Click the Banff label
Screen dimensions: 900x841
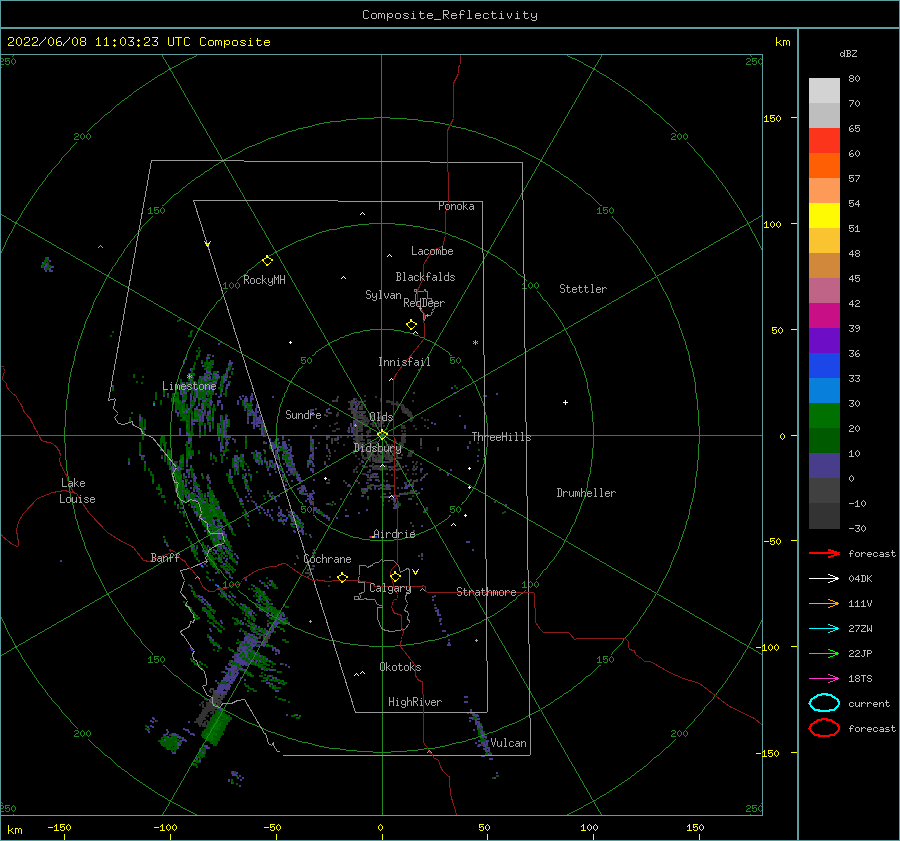(165, 558)
